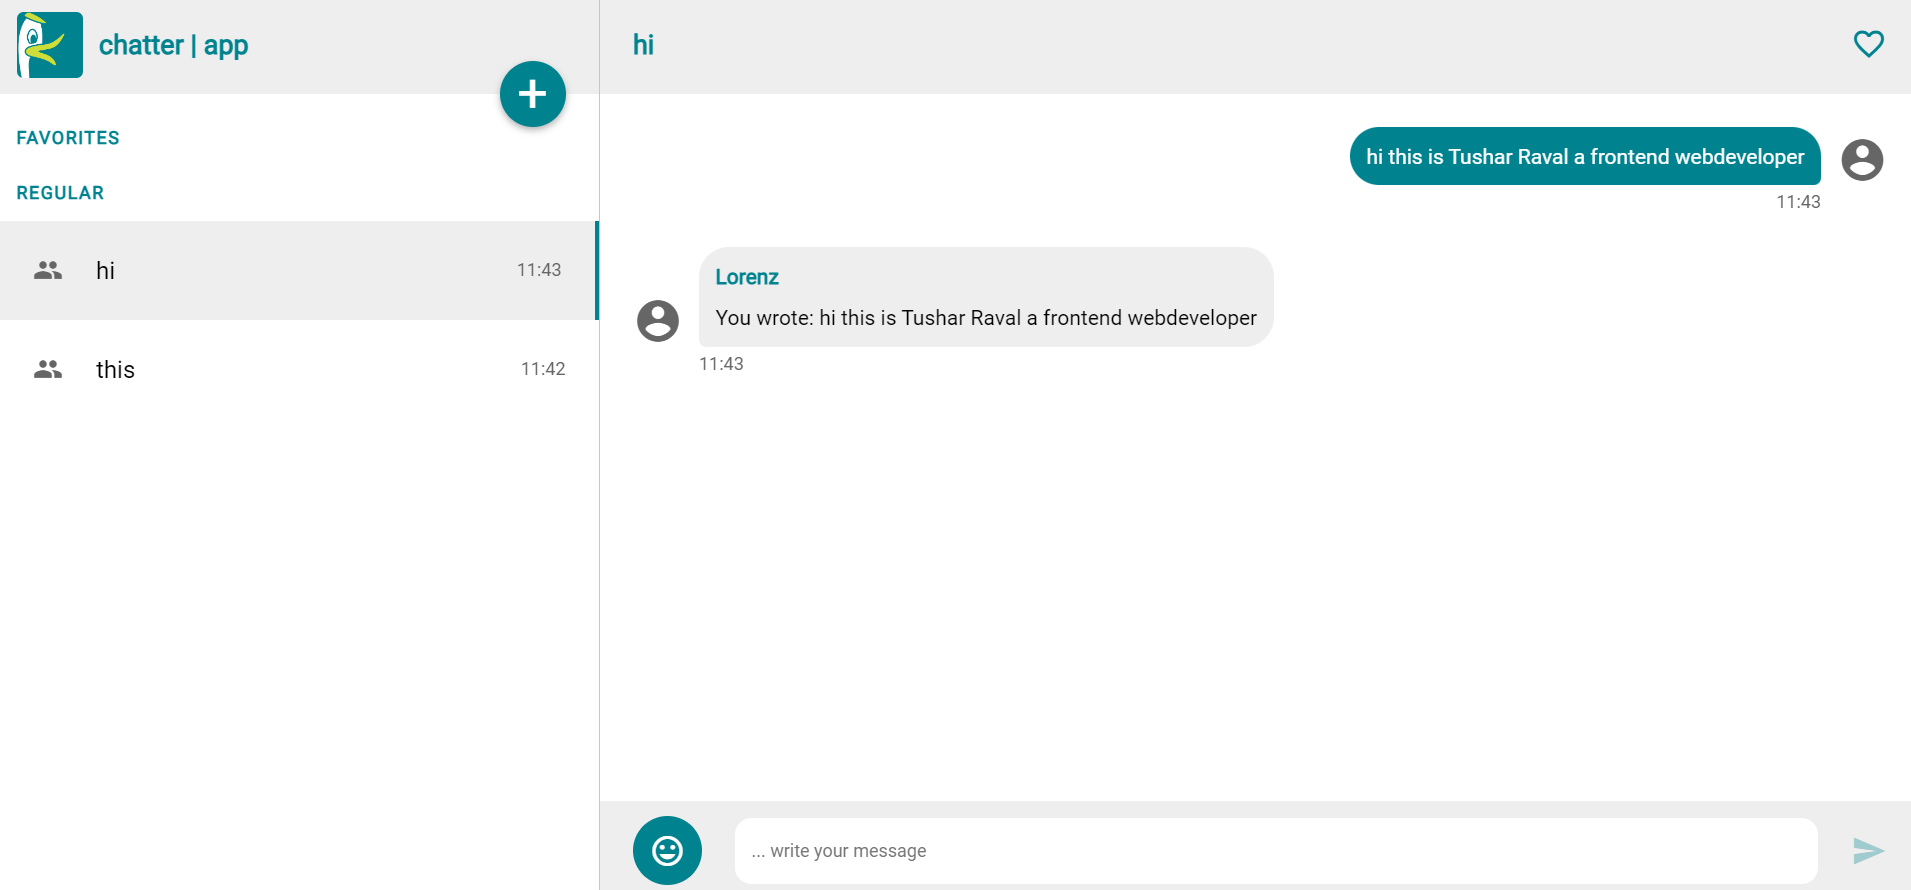Click your own avatar beside sent message
The width and height of the screenshot is (1911, 890).
[x=1862, y=160]
